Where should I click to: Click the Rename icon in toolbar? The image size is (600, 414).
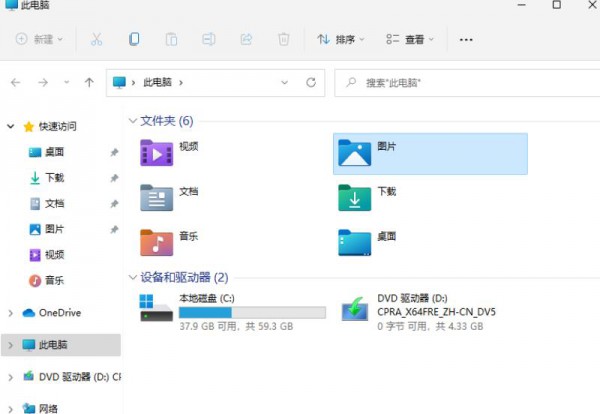coord(208,40)
